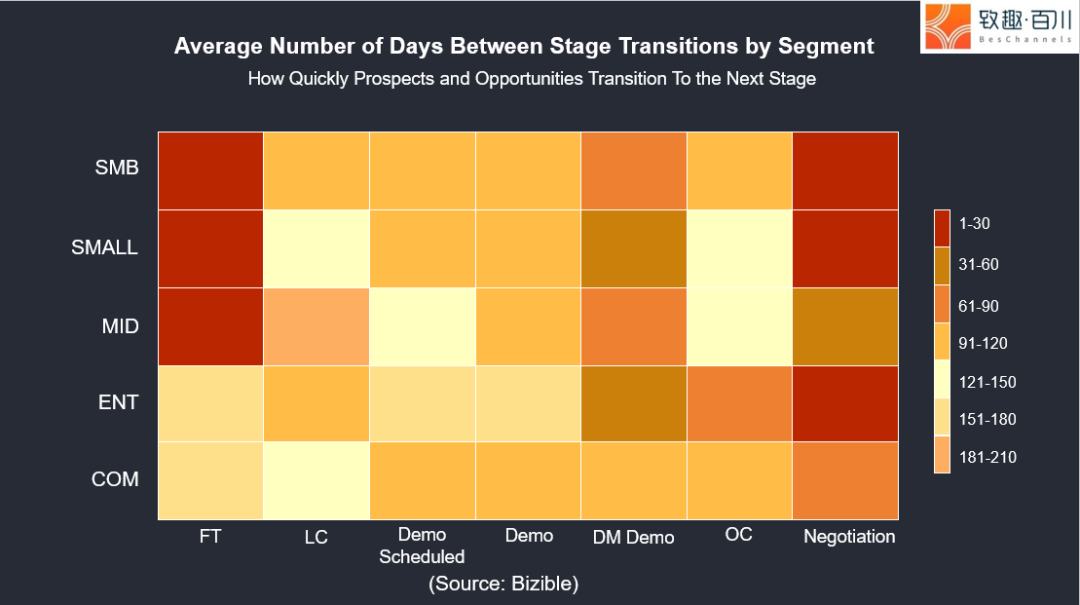
Task: Select the 31-60 legend color swatch
Action: coord(942,265)
